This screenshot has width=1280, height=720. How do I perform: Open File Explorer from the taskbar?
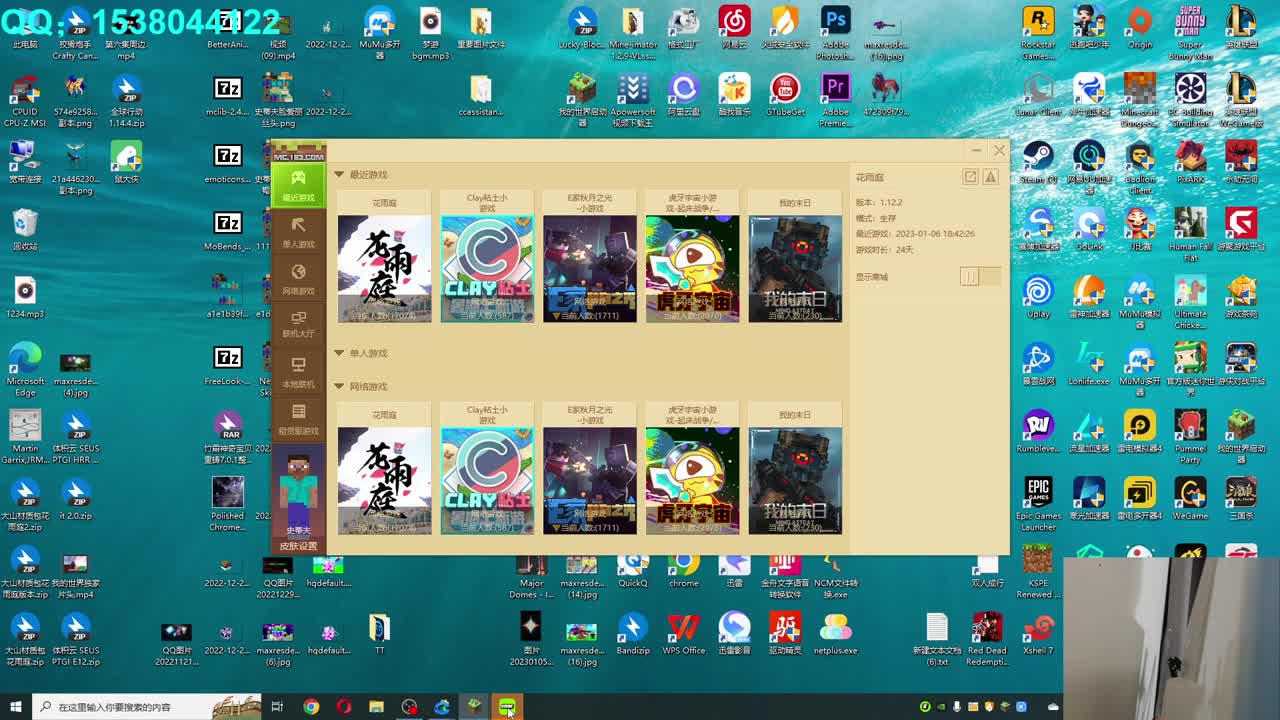pos(376,707)
